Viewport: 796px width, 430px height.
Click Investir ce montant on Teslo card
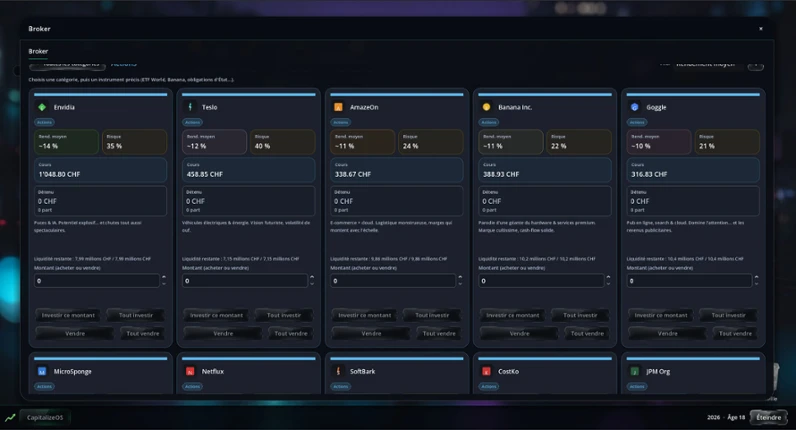coord(217,315)
